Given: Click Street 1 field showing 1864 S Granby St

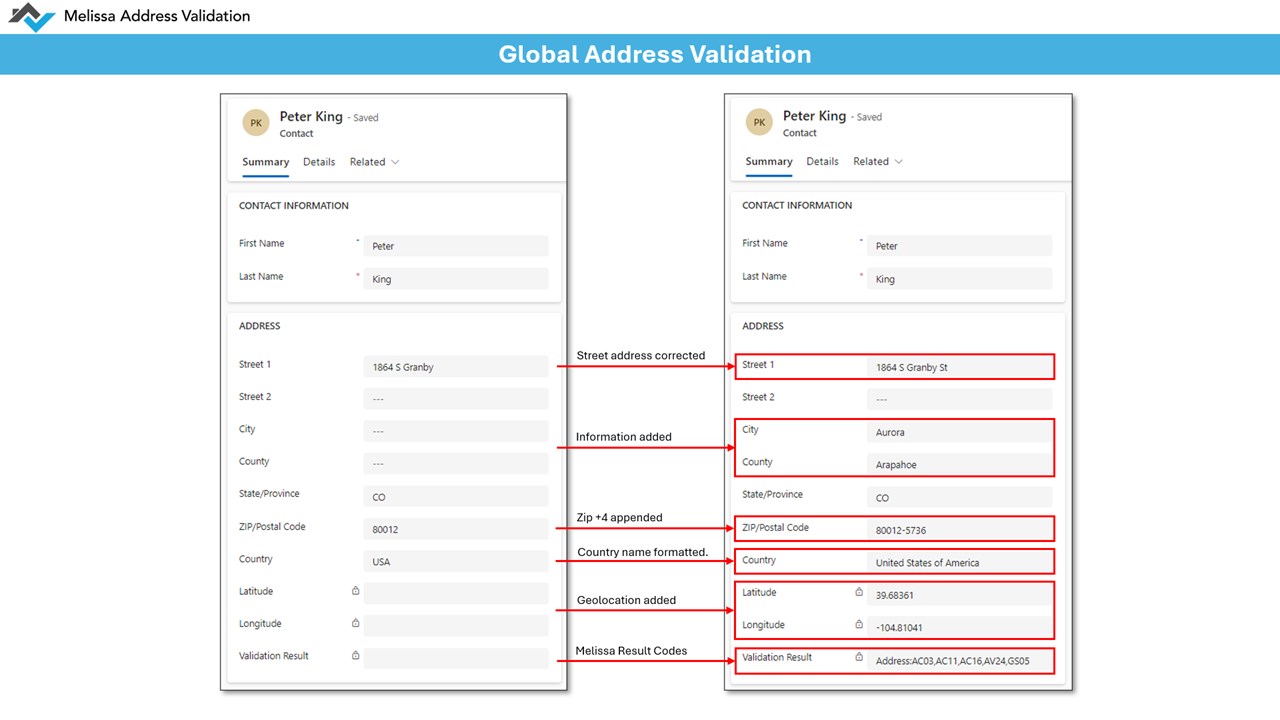Looking at the screenshot, I should click(x=960, y=367).
